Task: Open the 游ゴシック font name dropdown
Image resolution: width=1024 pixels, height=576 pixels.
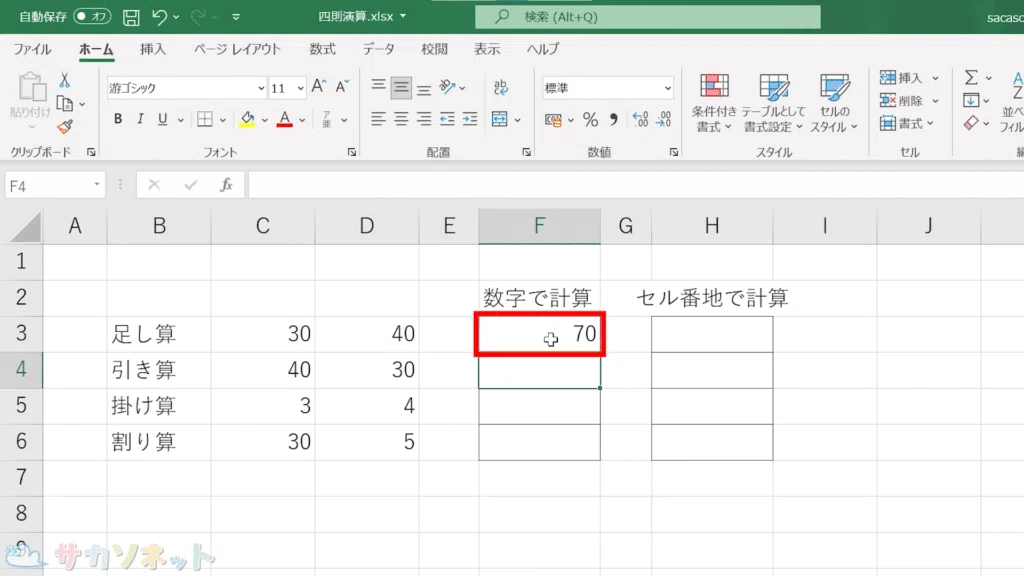Action: pos(261,88)
